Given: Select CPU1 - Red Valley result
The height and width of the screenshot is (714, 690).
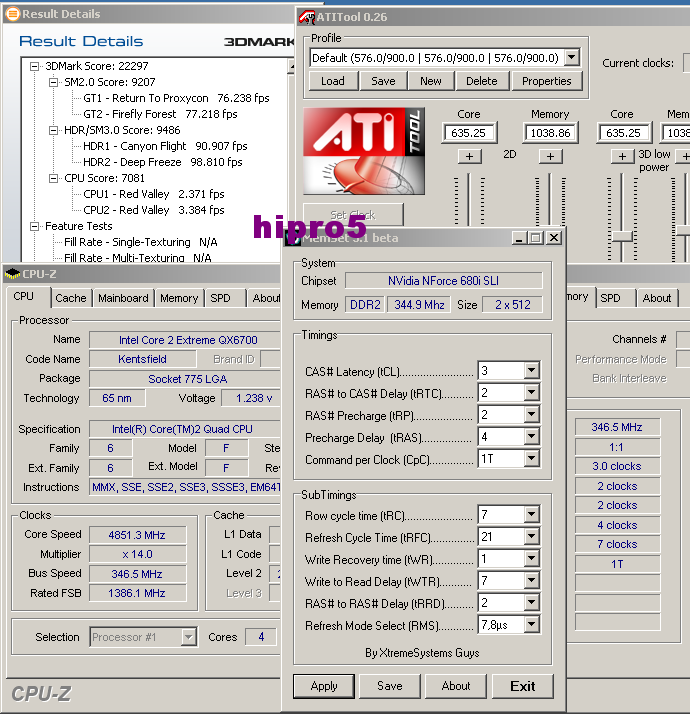Looking at the screenshot, I should coord(153,194).
